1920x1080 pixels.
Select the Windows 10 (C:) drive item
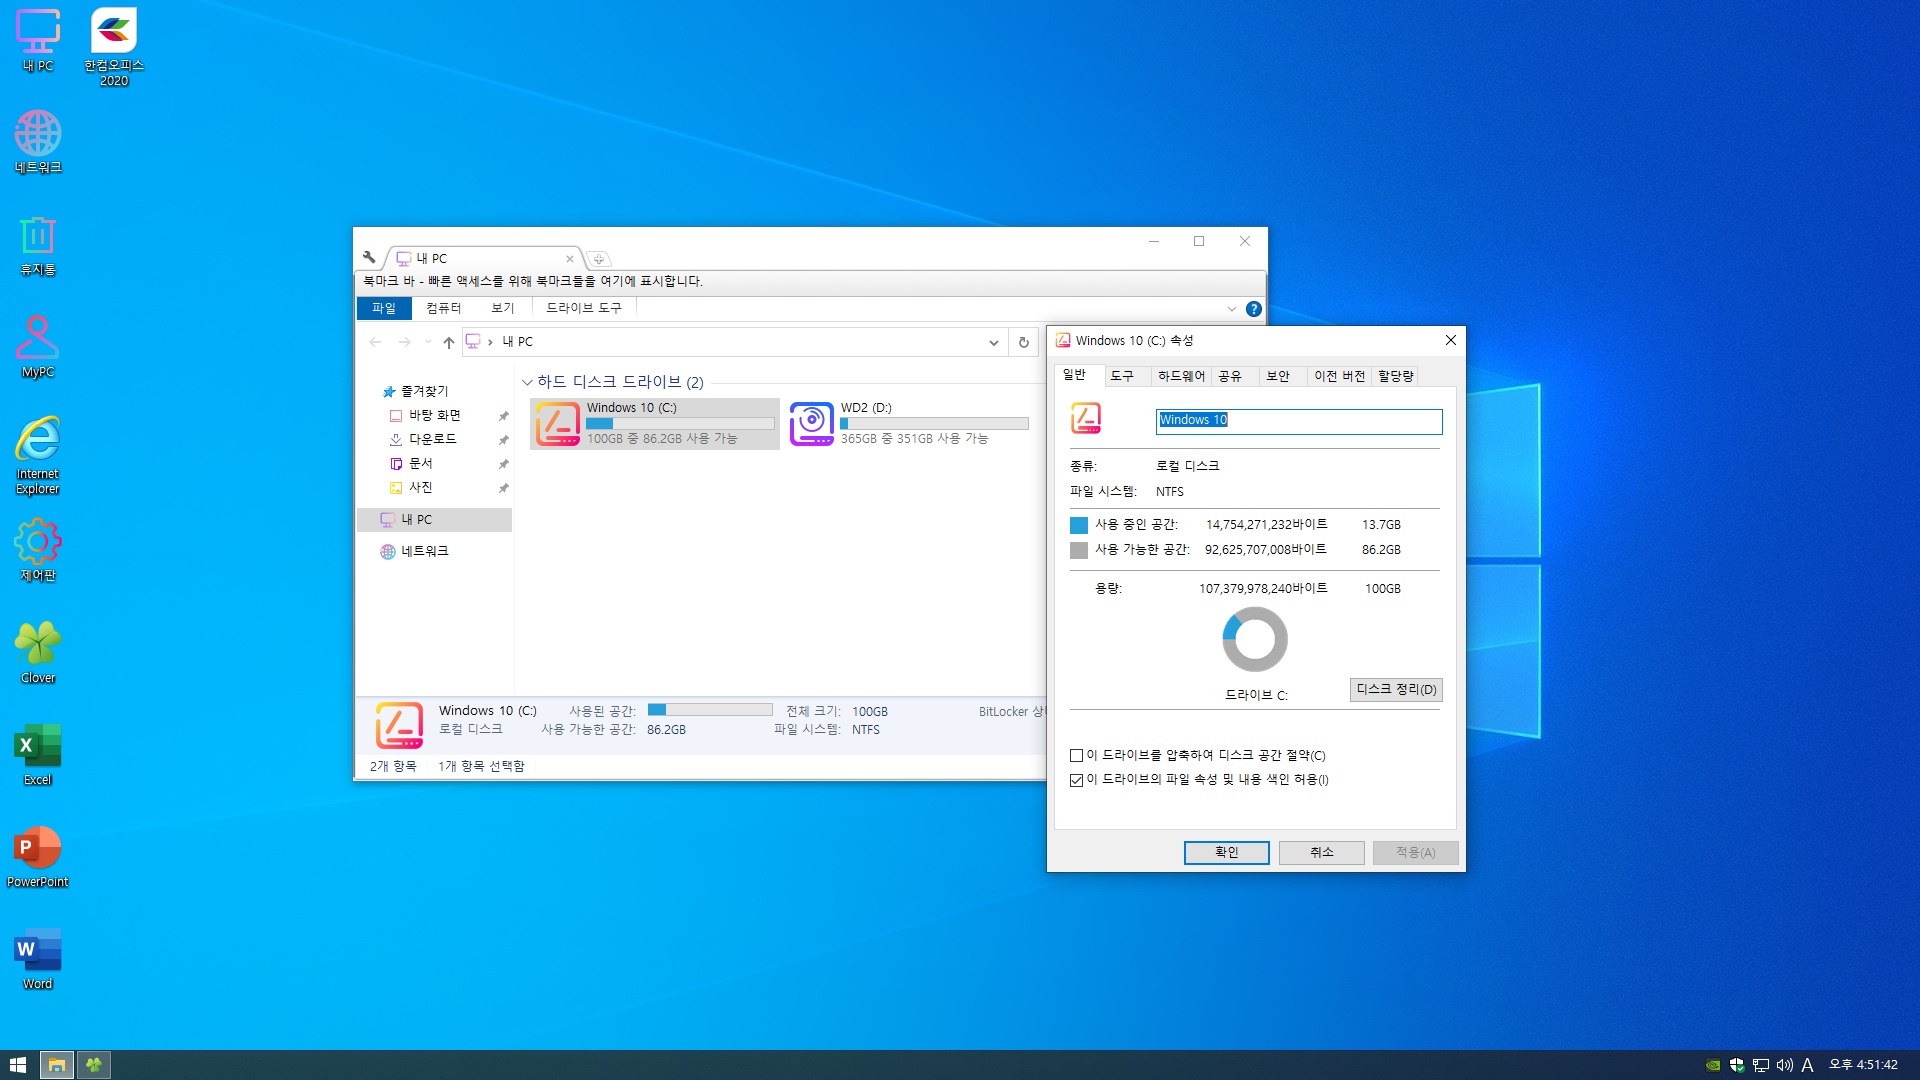coord(655,423)
